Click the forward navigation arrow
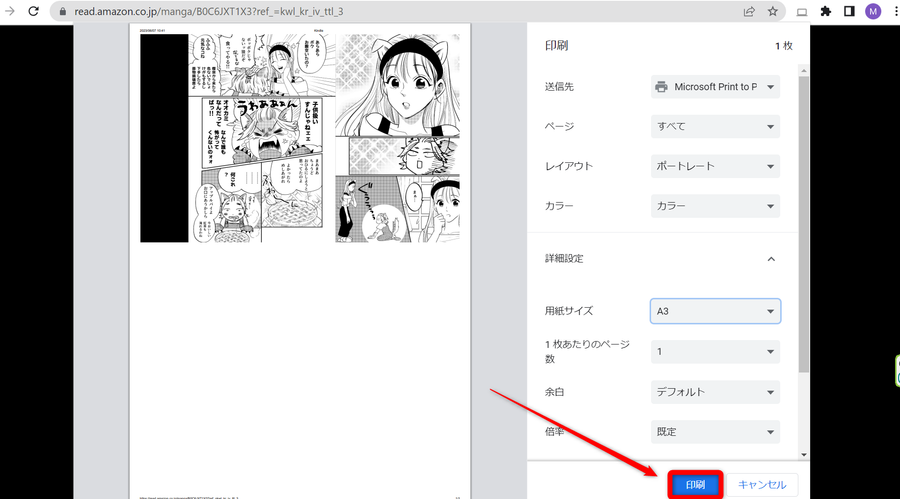900x499 pixels. click(10, 11)
